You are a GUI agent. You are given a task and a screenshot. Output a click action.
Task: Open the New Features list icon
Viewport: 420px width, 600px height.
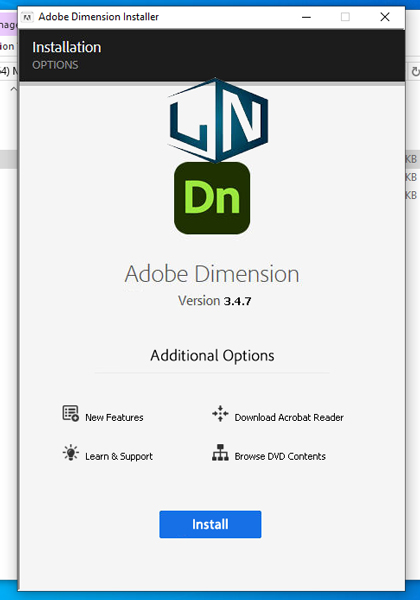click(70, 414)
